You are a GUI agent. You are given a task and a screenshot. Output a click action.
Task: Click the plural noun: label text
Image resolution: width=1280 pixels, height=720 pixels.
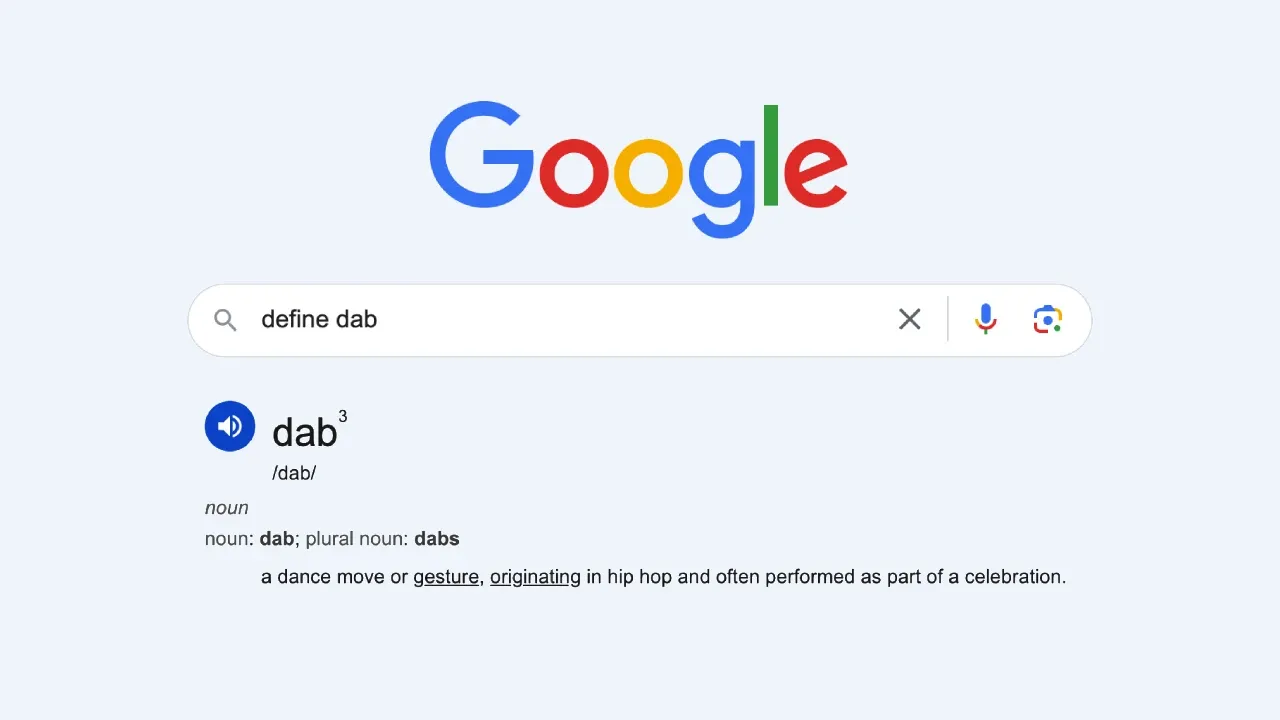(x=357, y=538)
